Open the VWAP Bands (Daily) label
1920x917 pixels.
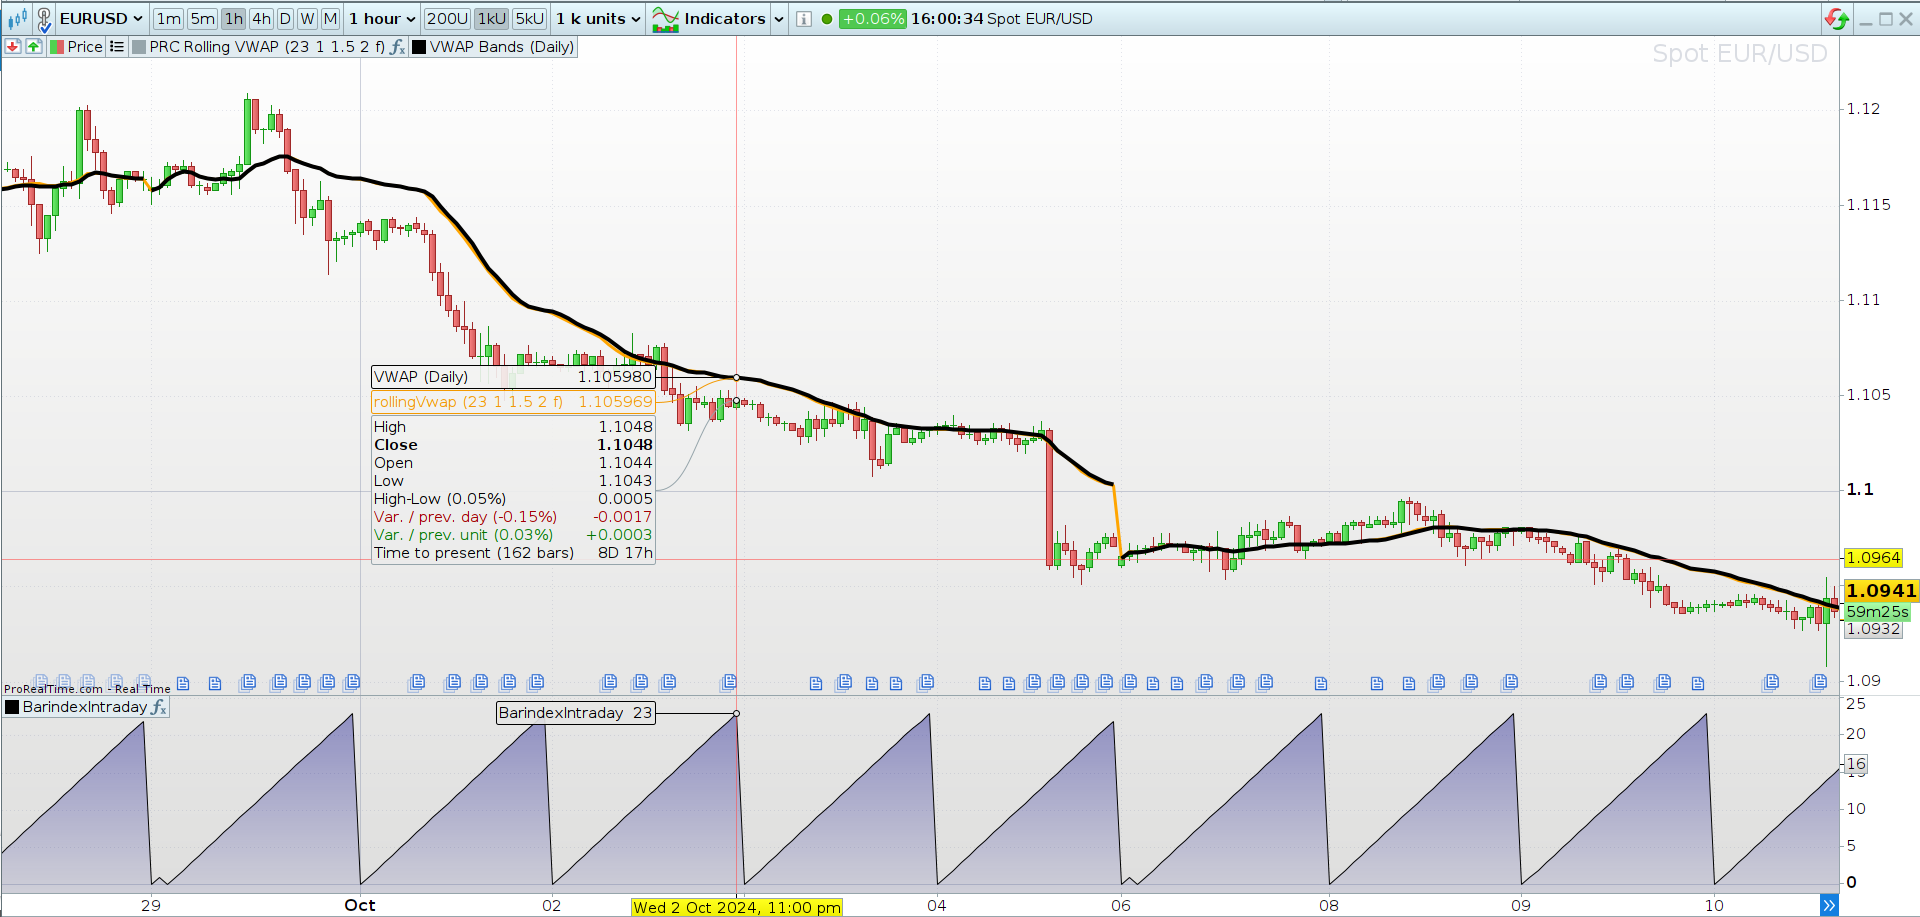tap(502, 47)
